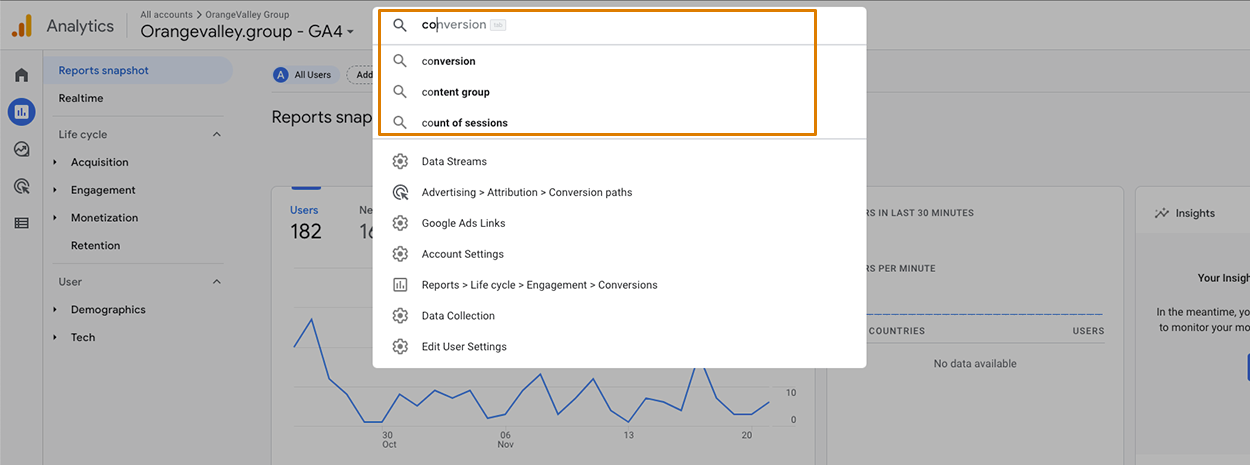Image resolution: width=1250 pixels, height=465 pixels.
Task: Open the Demographics section
Action: pos(108,310)
